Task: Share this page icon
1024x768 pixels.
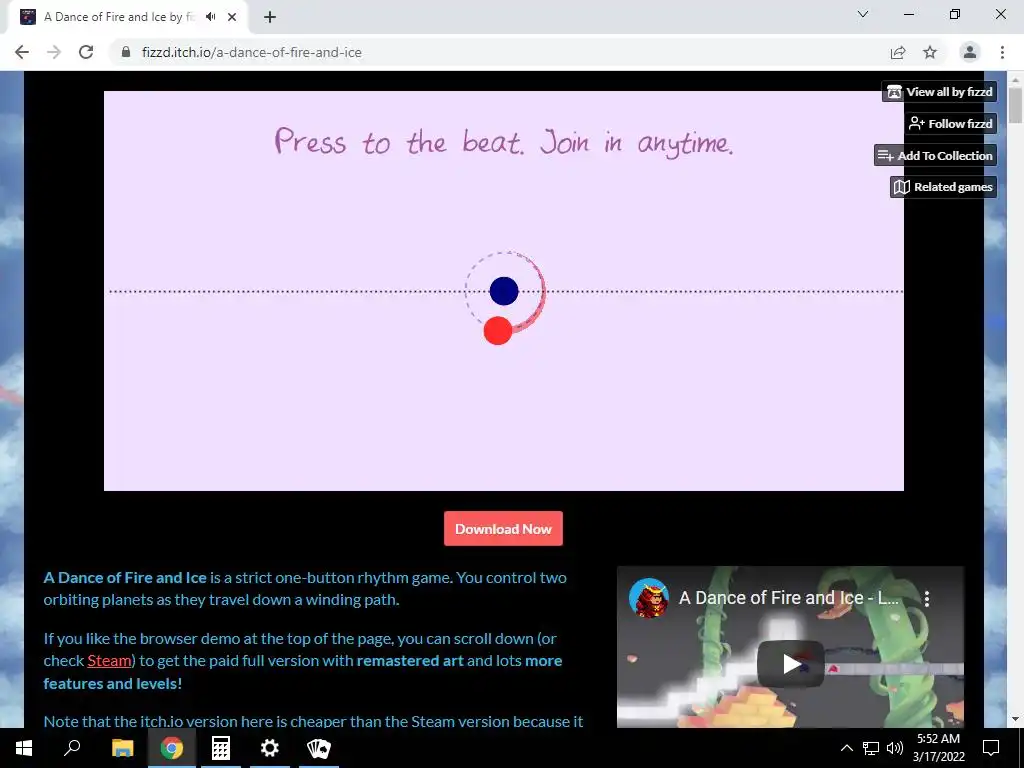Action: (898, 52)
